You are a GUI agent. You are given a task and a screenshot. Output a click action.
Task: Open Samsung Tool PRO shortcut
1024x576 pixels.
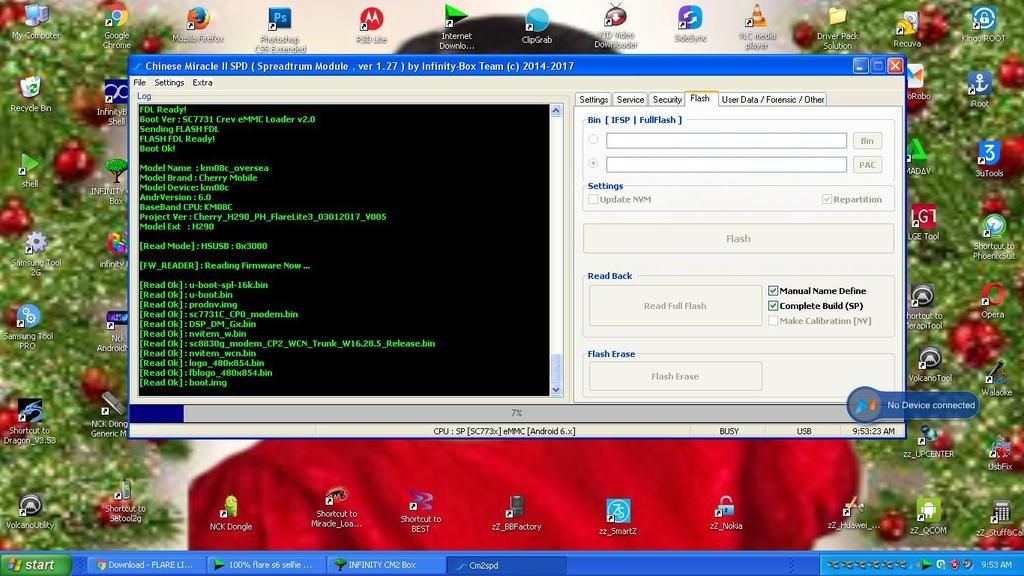(x=28, y=318)
